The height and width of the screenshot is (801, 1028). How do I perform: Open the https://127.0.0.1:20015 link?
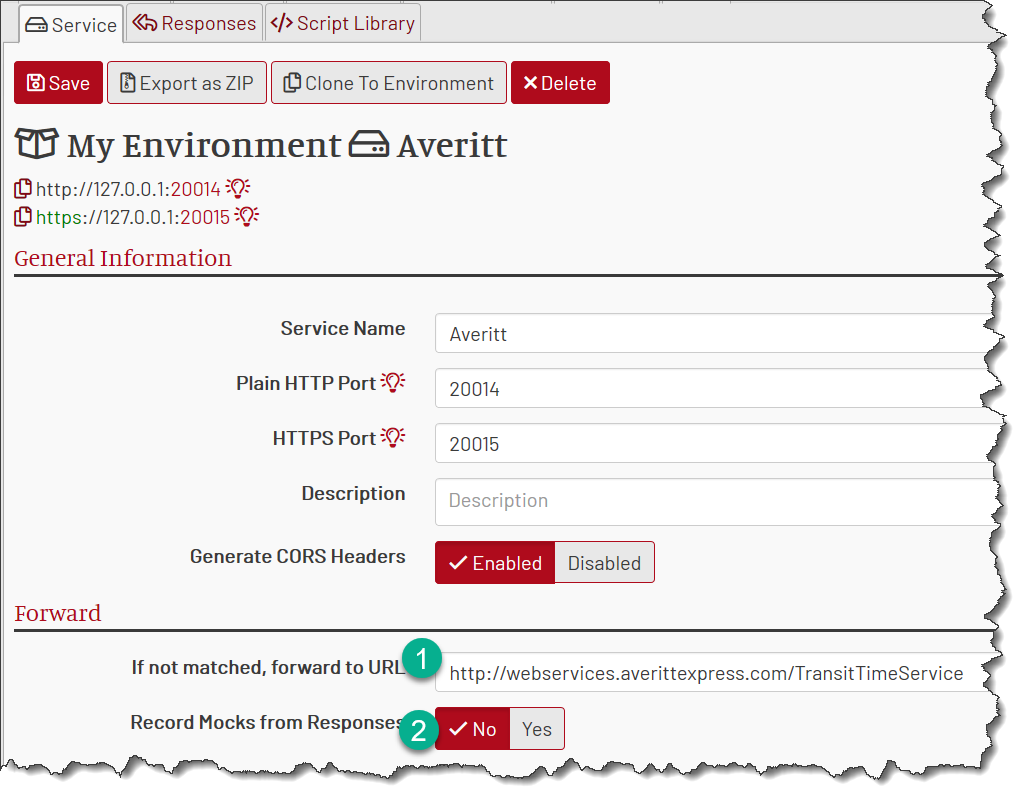(132, 217)
